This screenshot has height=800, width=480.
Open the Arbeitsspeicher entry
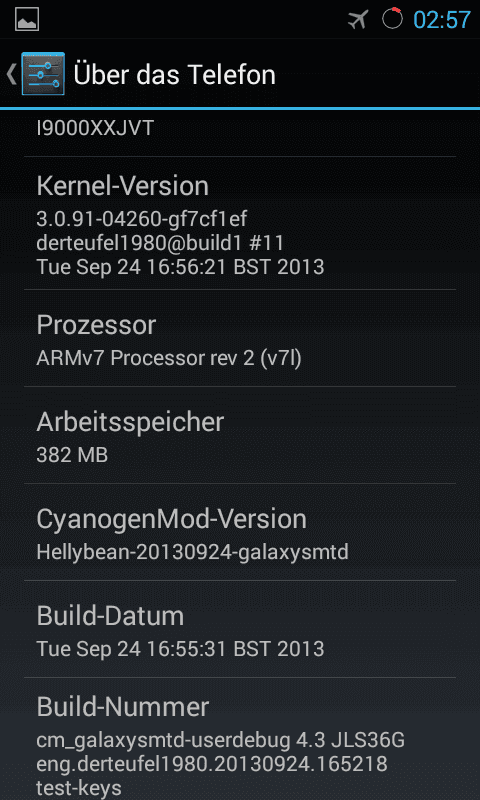pos(240,435)
